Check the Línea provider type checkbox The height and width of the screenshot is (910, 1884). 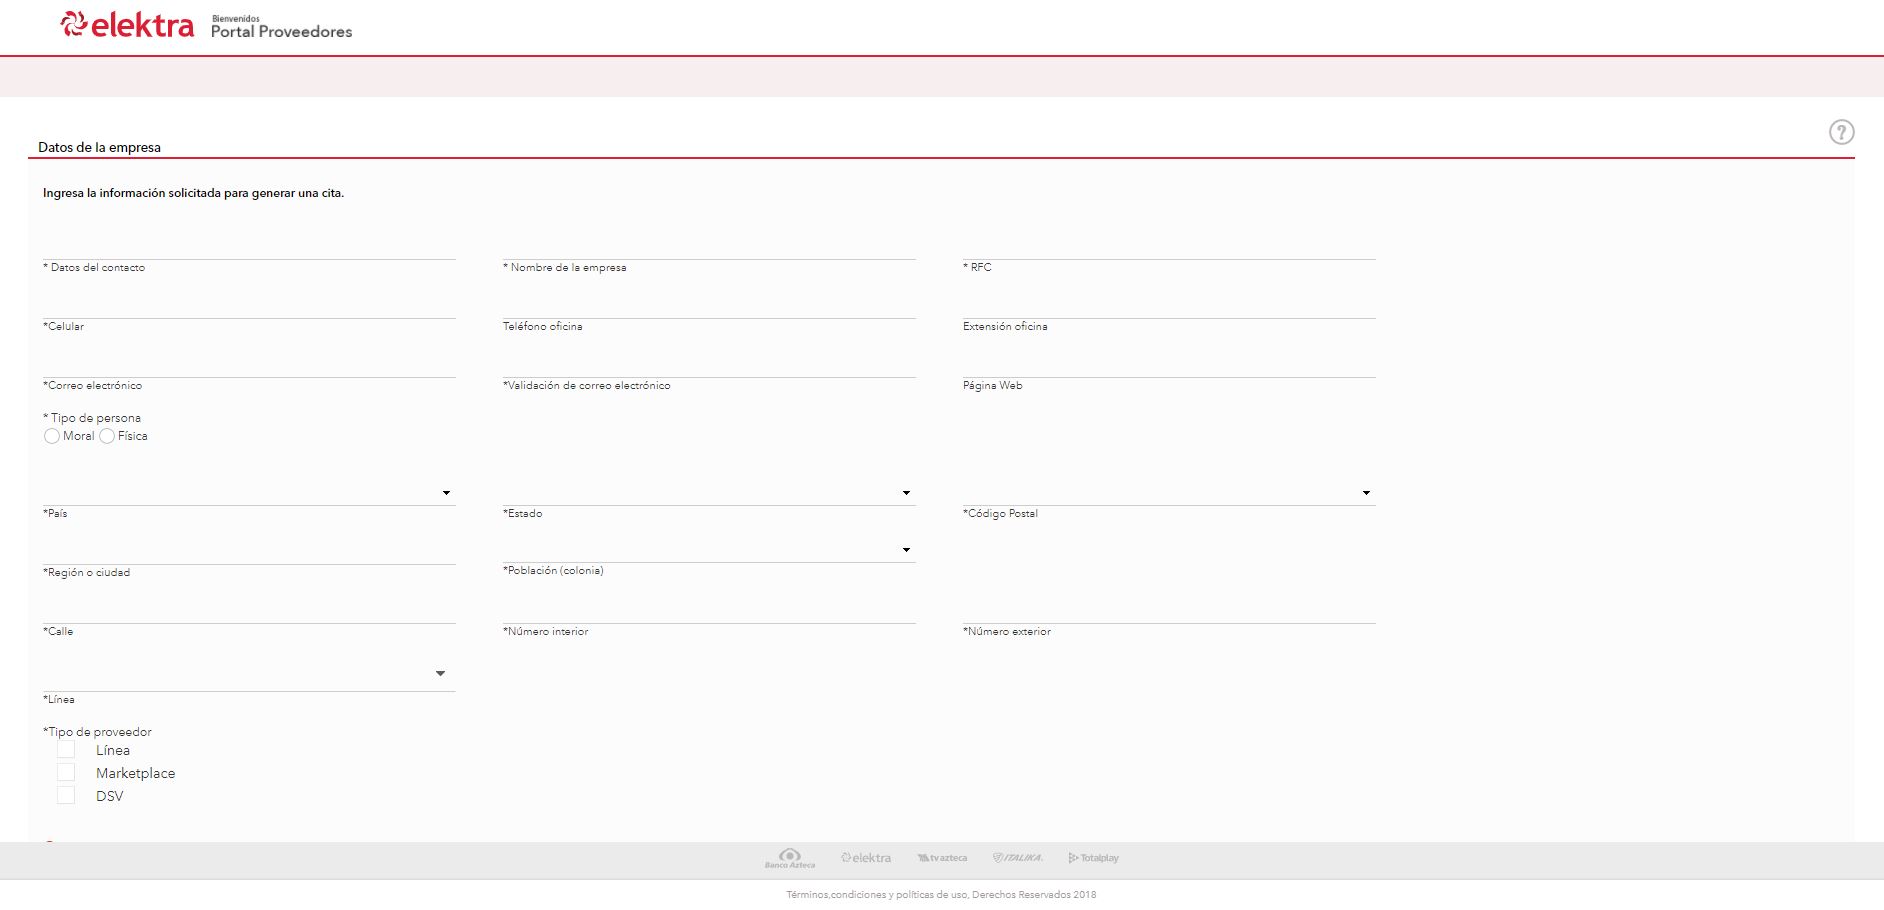[x=66, y=749]
